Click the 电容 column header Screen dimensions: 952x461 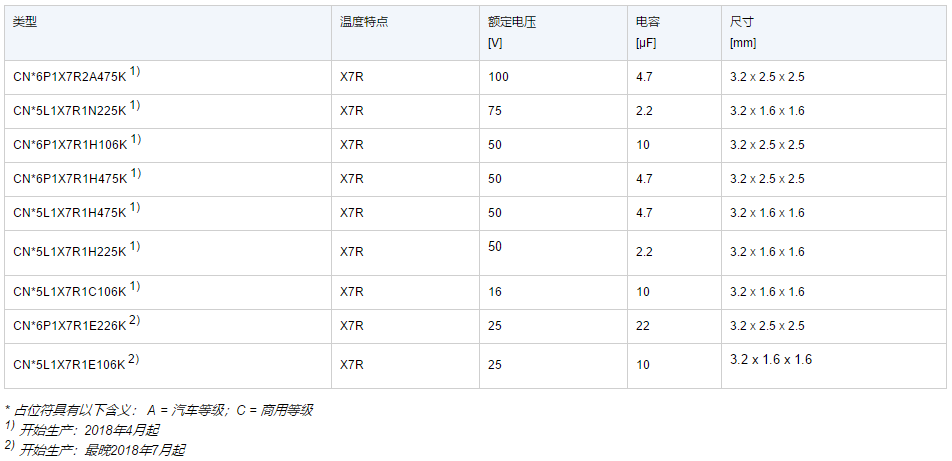pos(648,22)
